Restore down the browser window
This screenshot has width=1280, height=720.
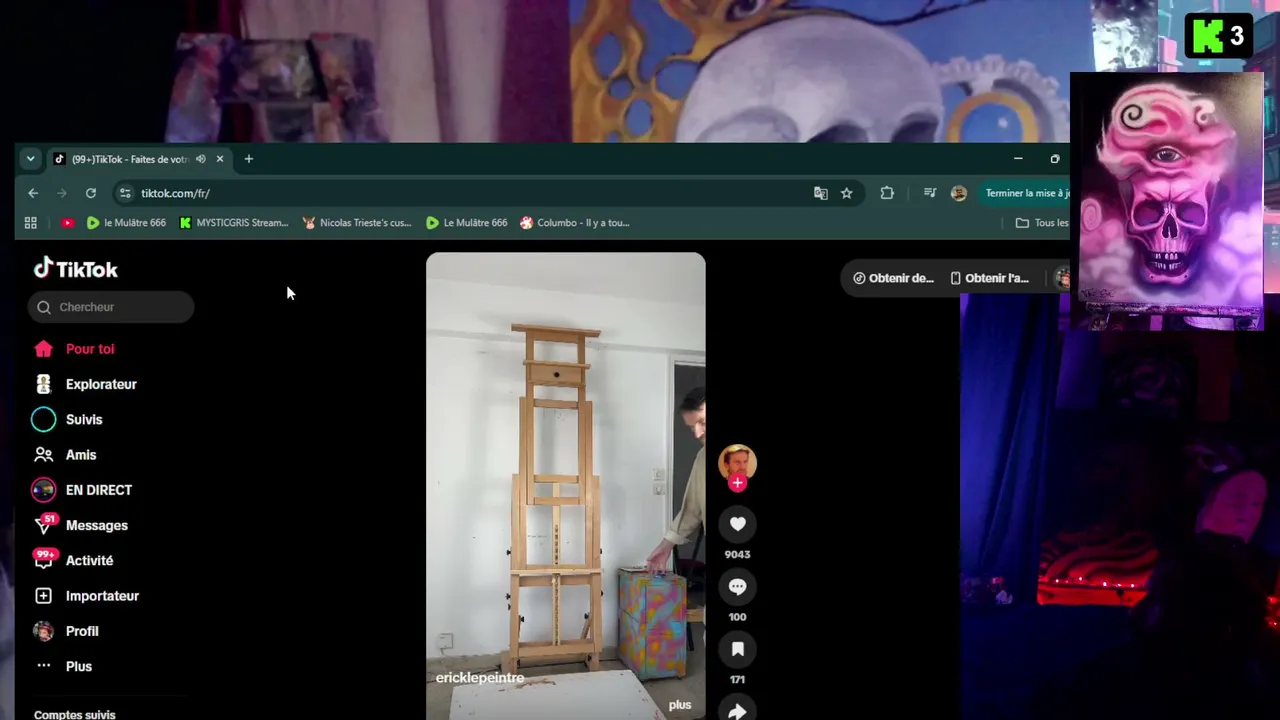click(1055, 159)
